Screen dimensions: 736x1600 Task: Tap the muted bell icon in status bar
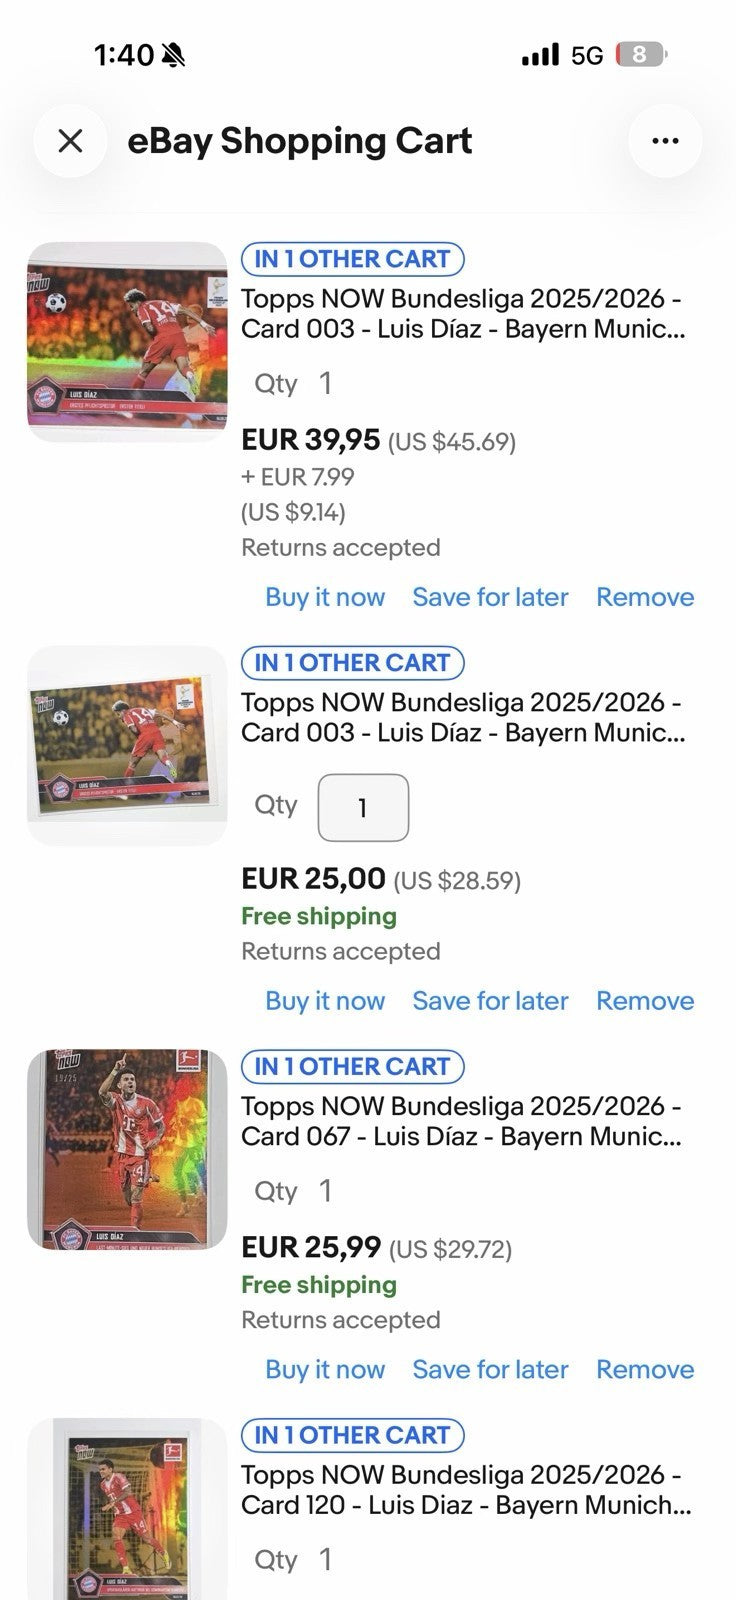[173, 55]
